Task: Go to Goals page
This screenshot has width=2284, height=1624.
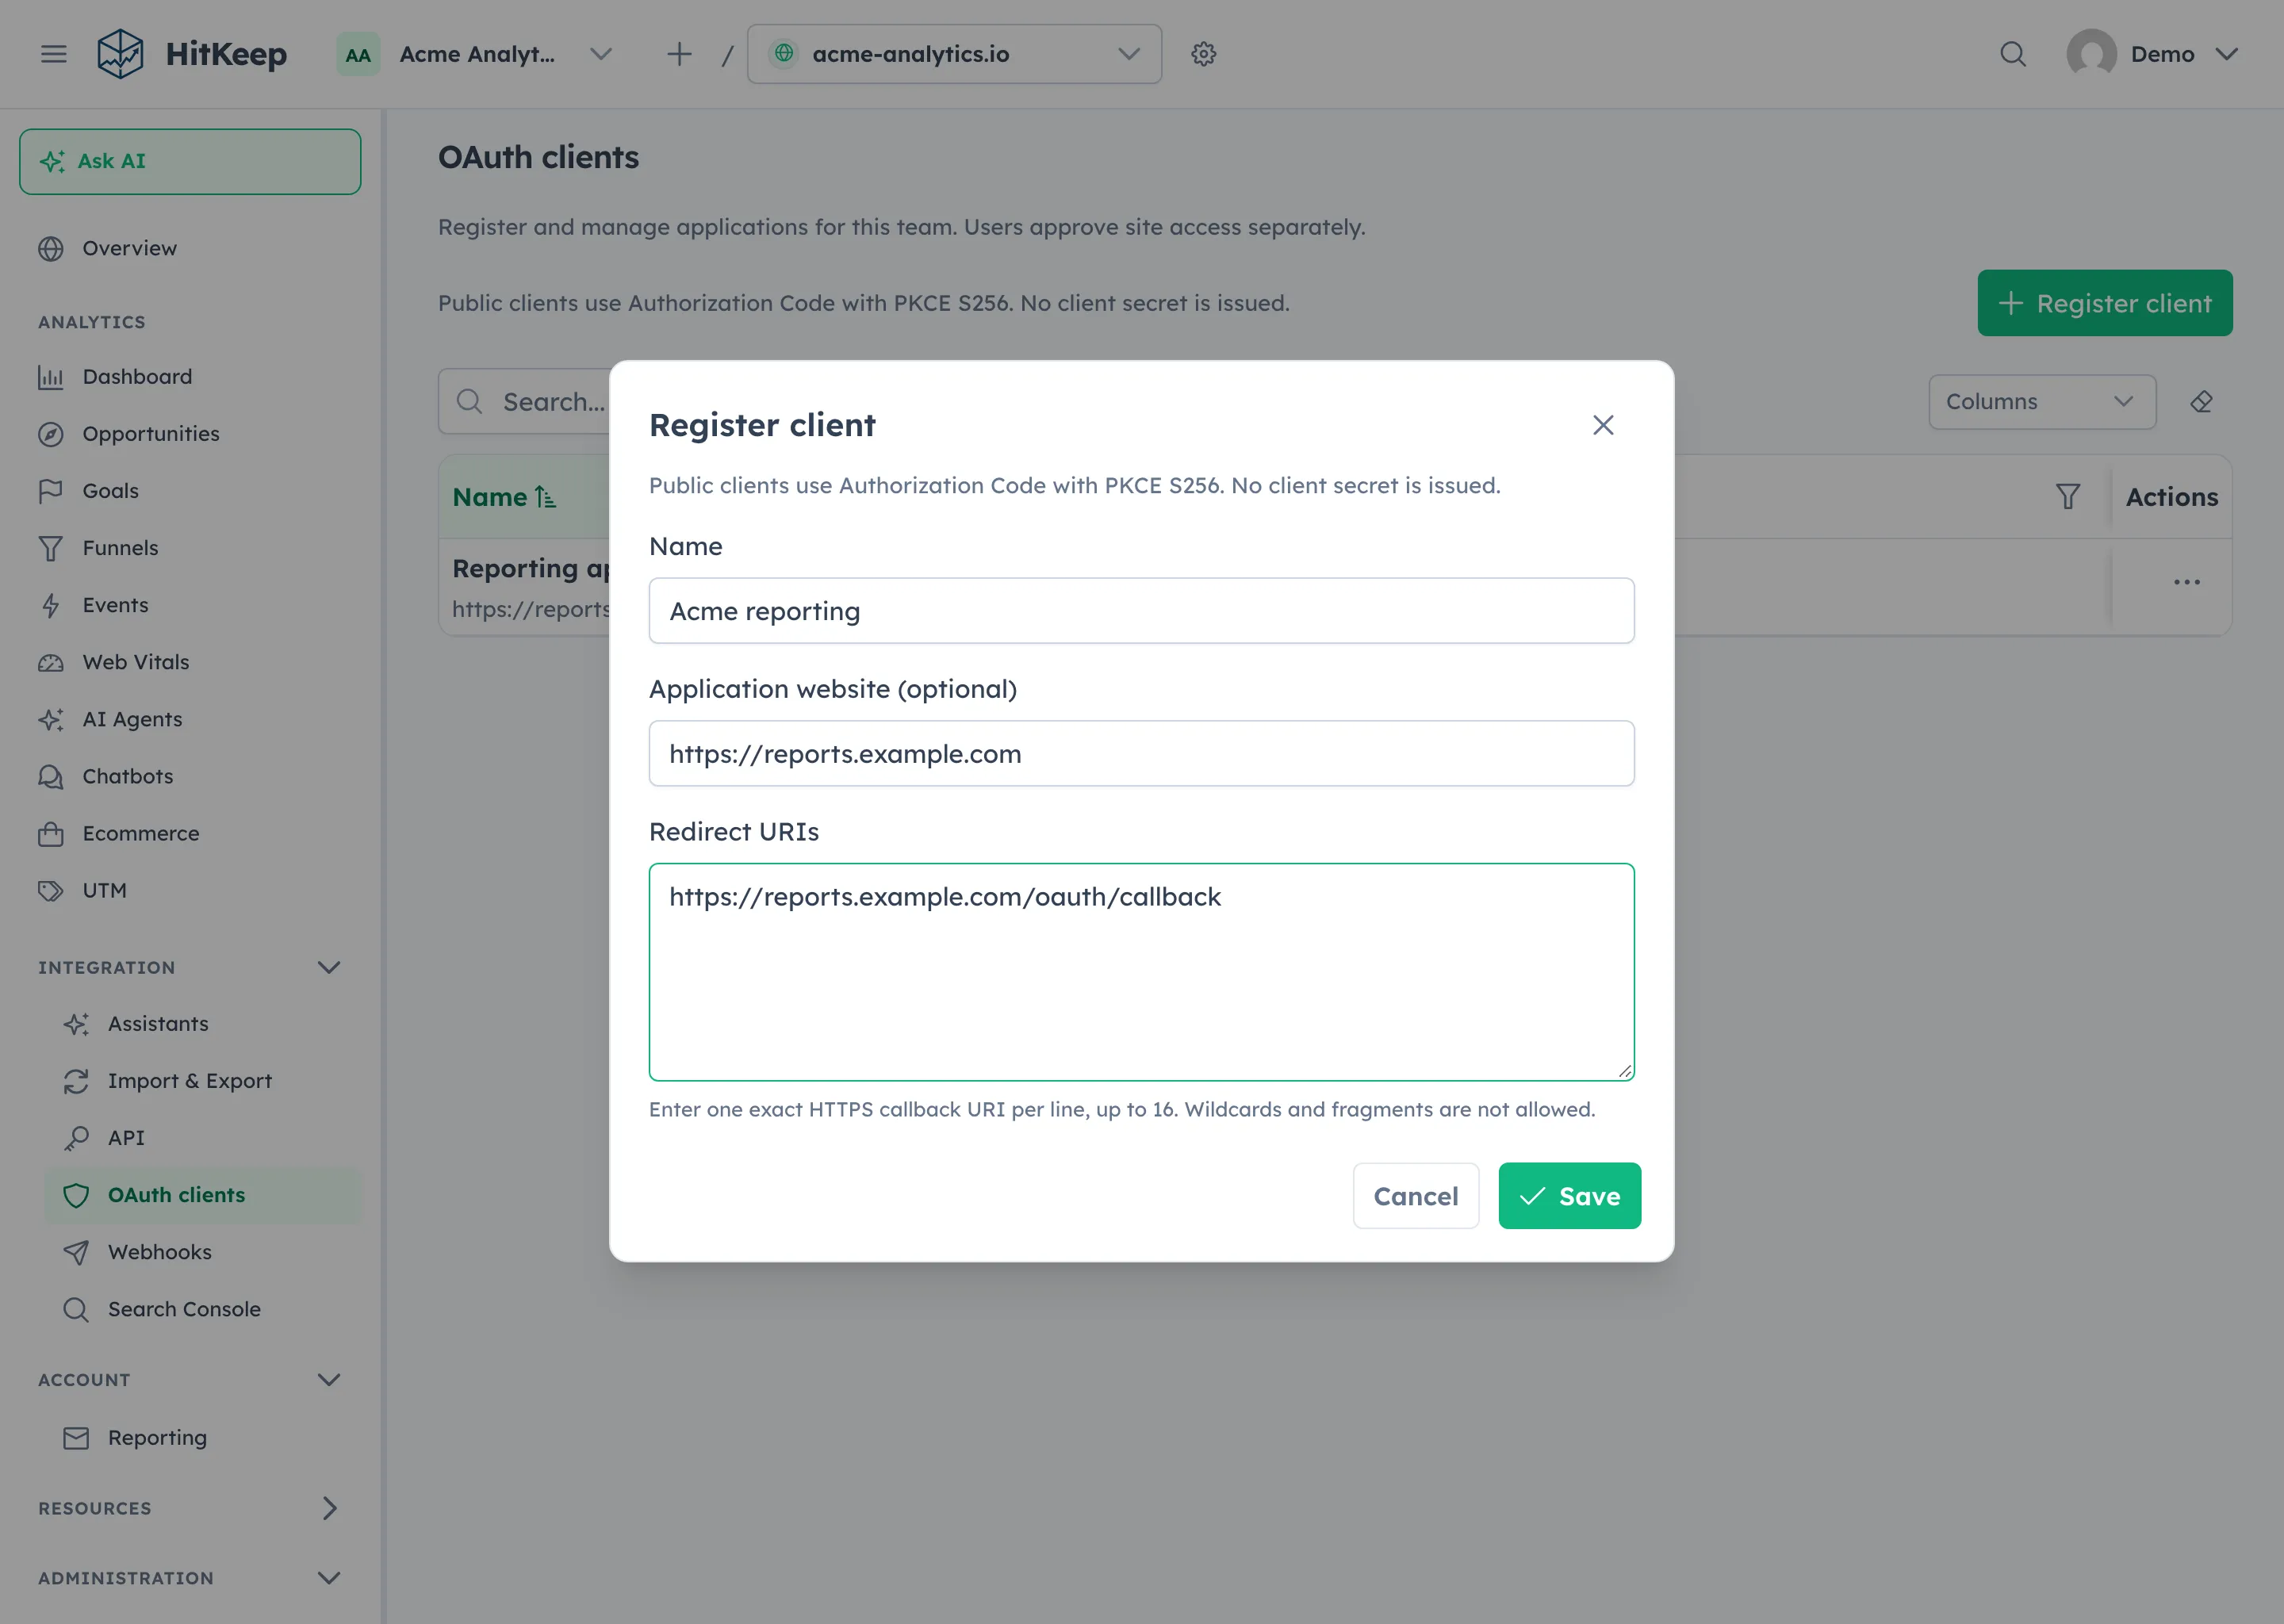Action: click(190, 491)
